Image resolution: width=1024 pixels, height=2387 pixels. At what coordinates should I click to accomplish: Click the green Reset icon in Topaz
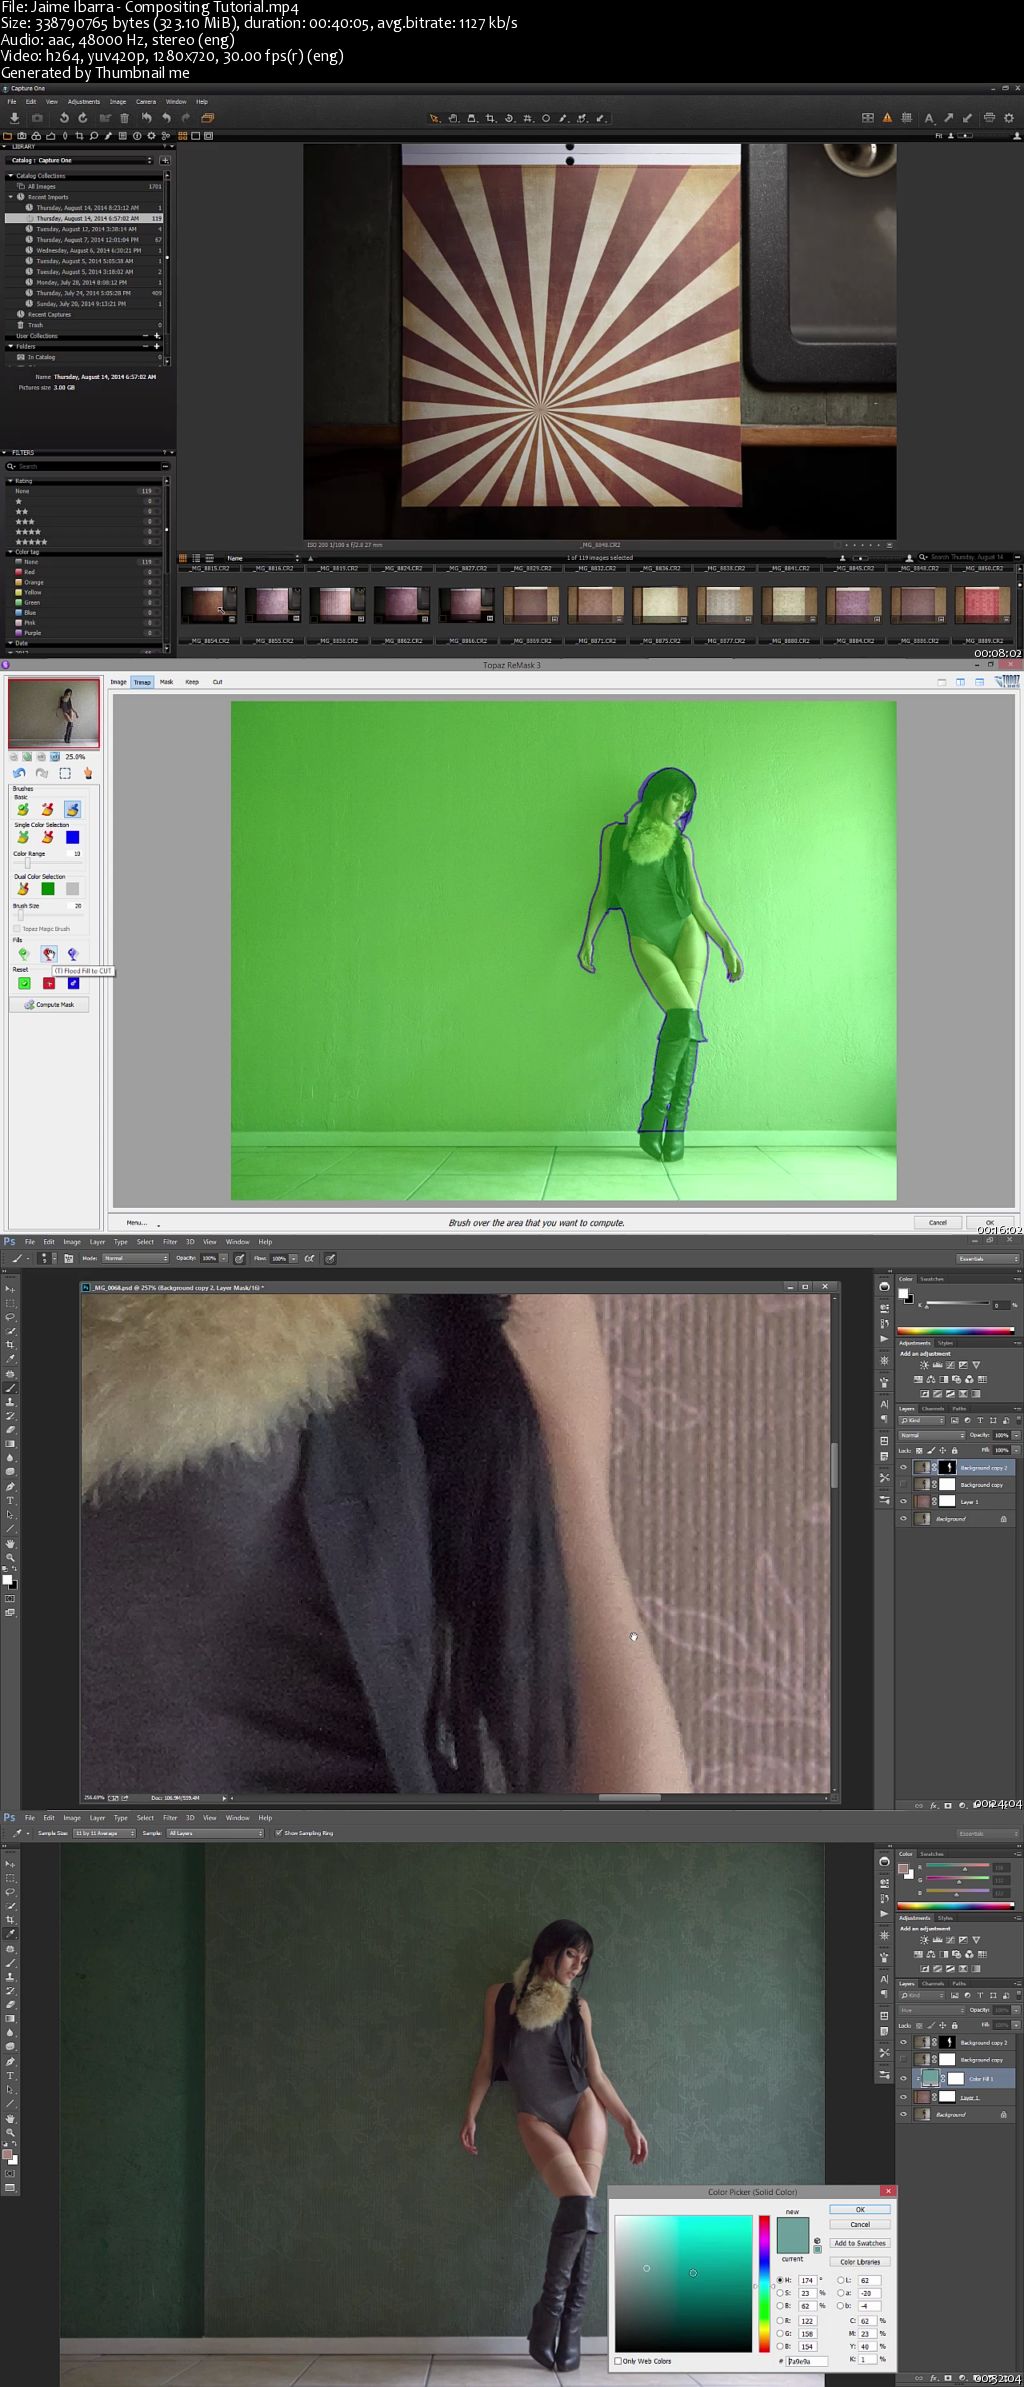click(24, 983)
